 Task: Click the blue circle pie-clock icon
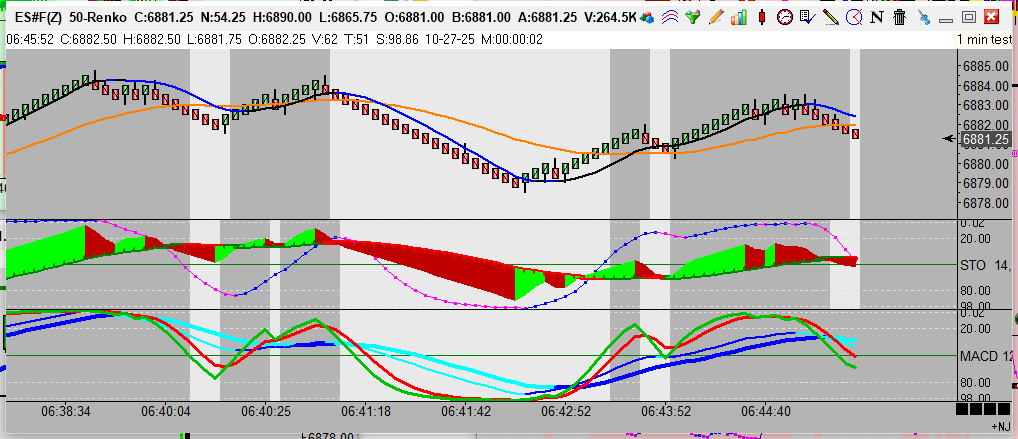pyautogui.click(x=853, y=17)
